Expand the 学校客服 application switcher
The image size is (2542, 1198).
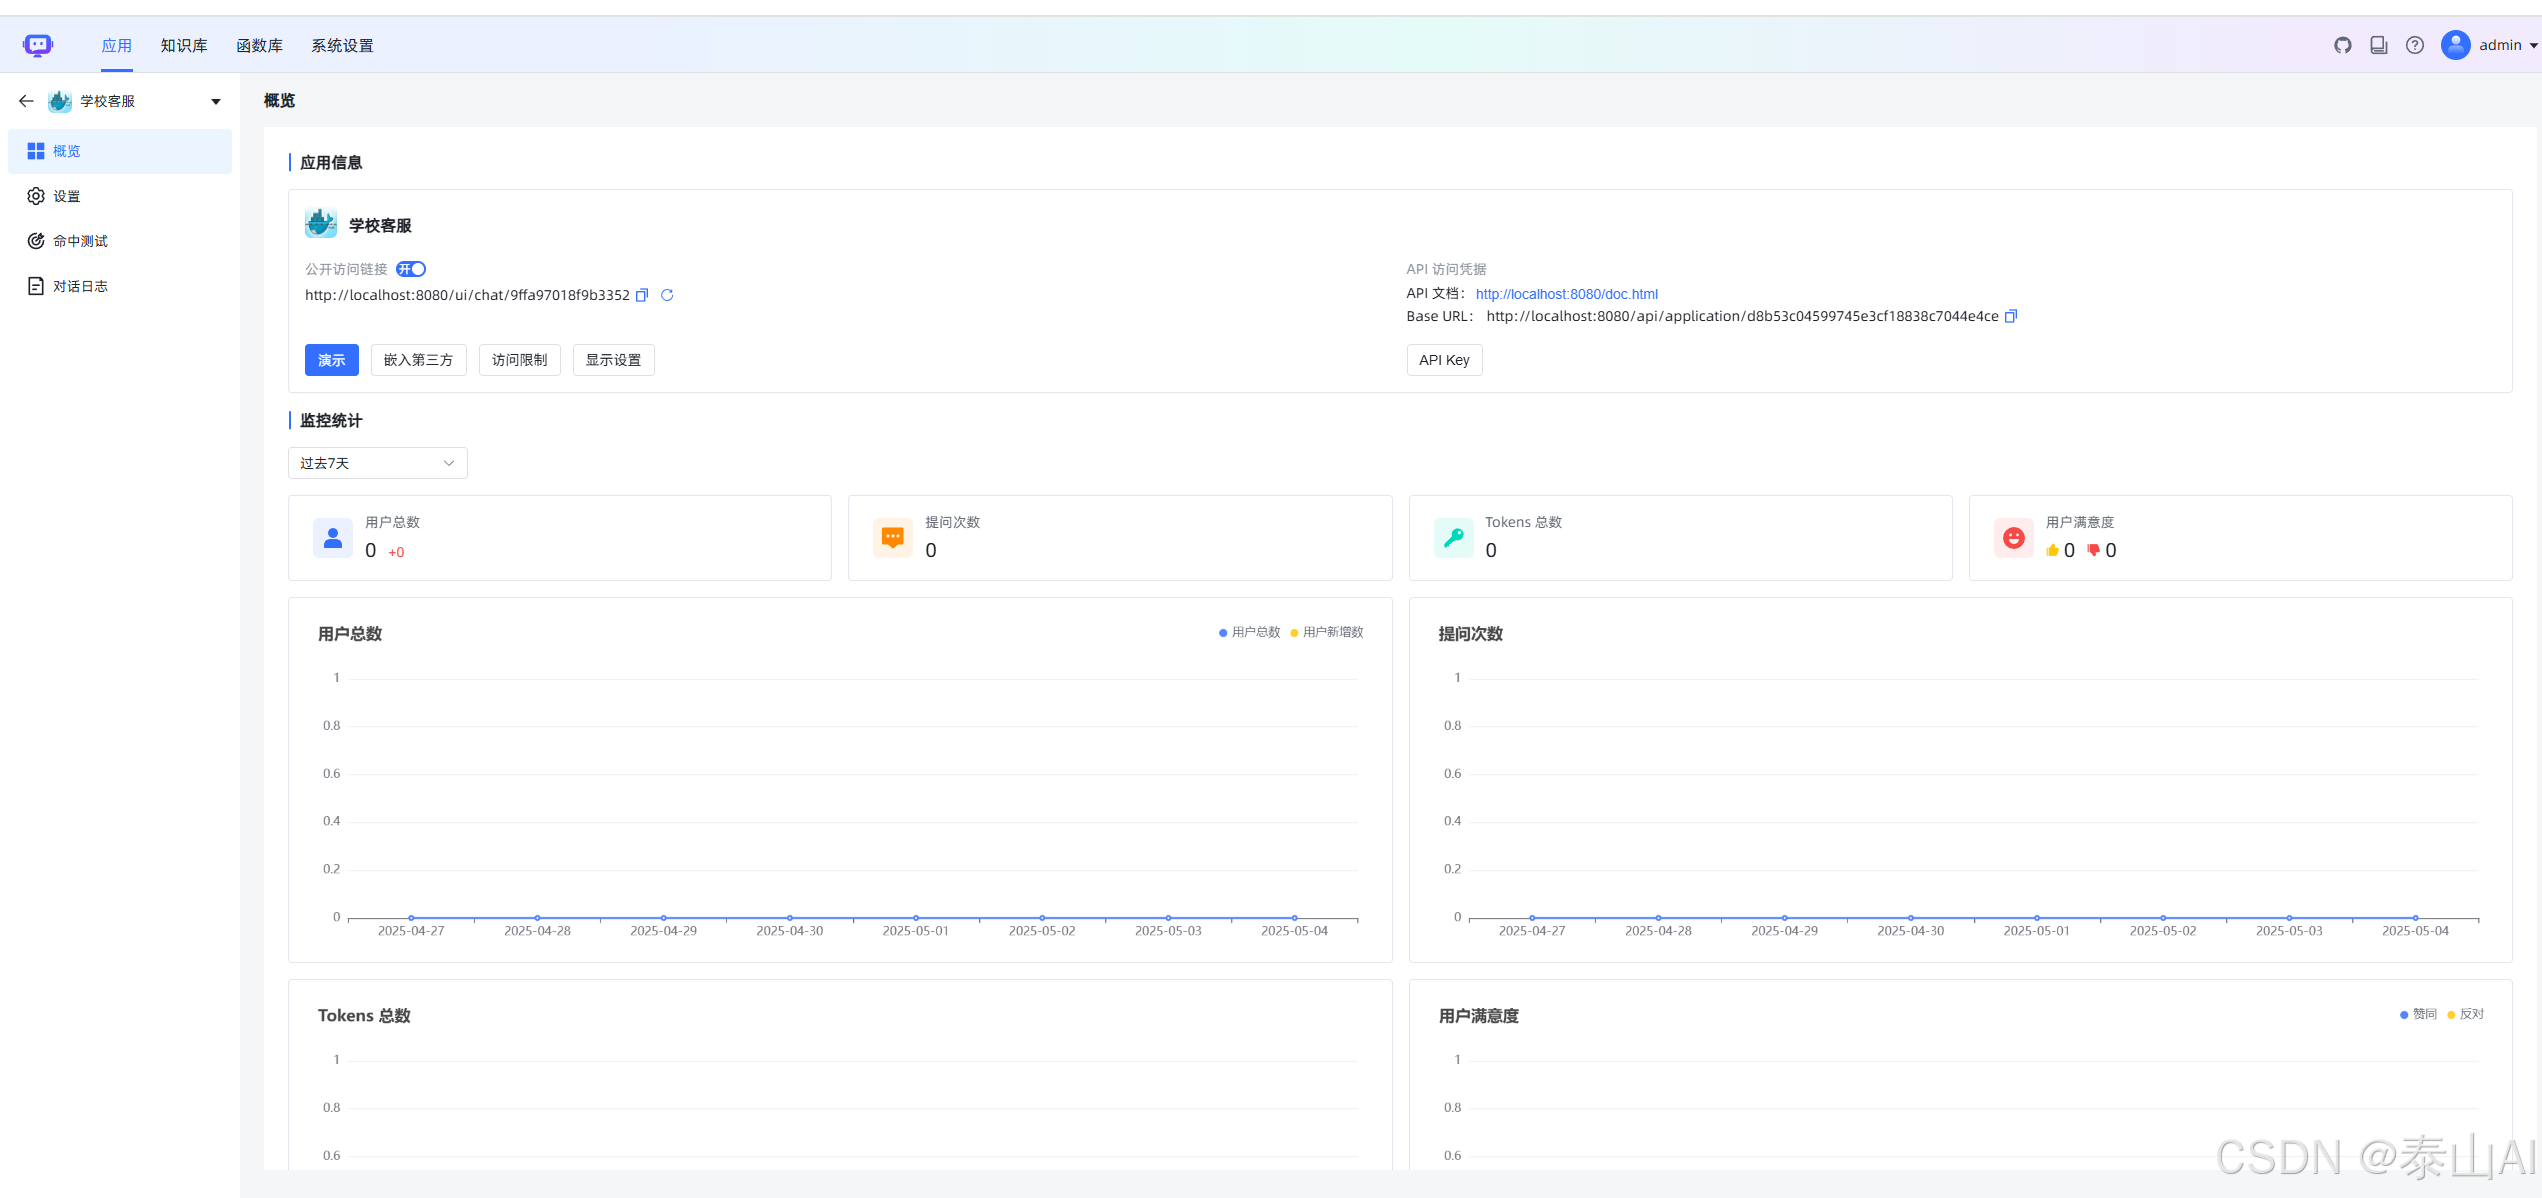click(x=215, y=101)
